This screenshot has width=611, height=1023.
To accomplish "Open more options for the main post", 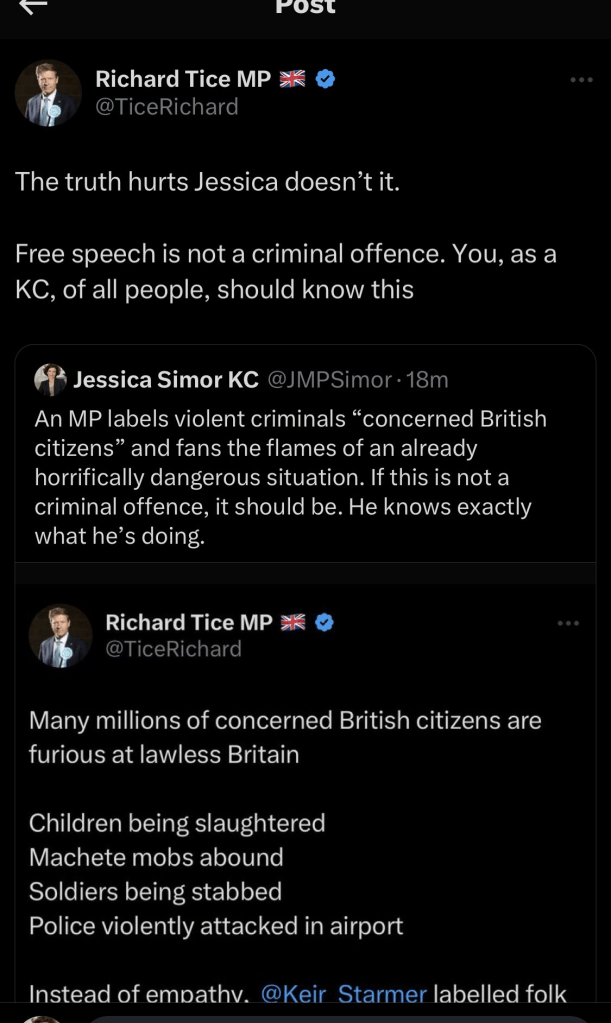I will point(581,80).
